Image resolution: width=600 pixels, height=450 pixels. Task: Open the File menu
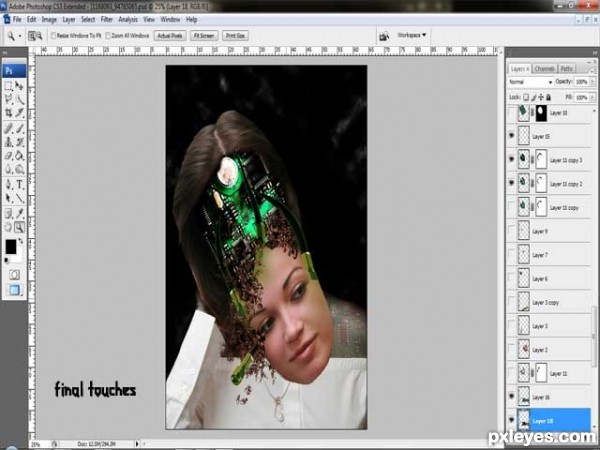click(17, 19)
